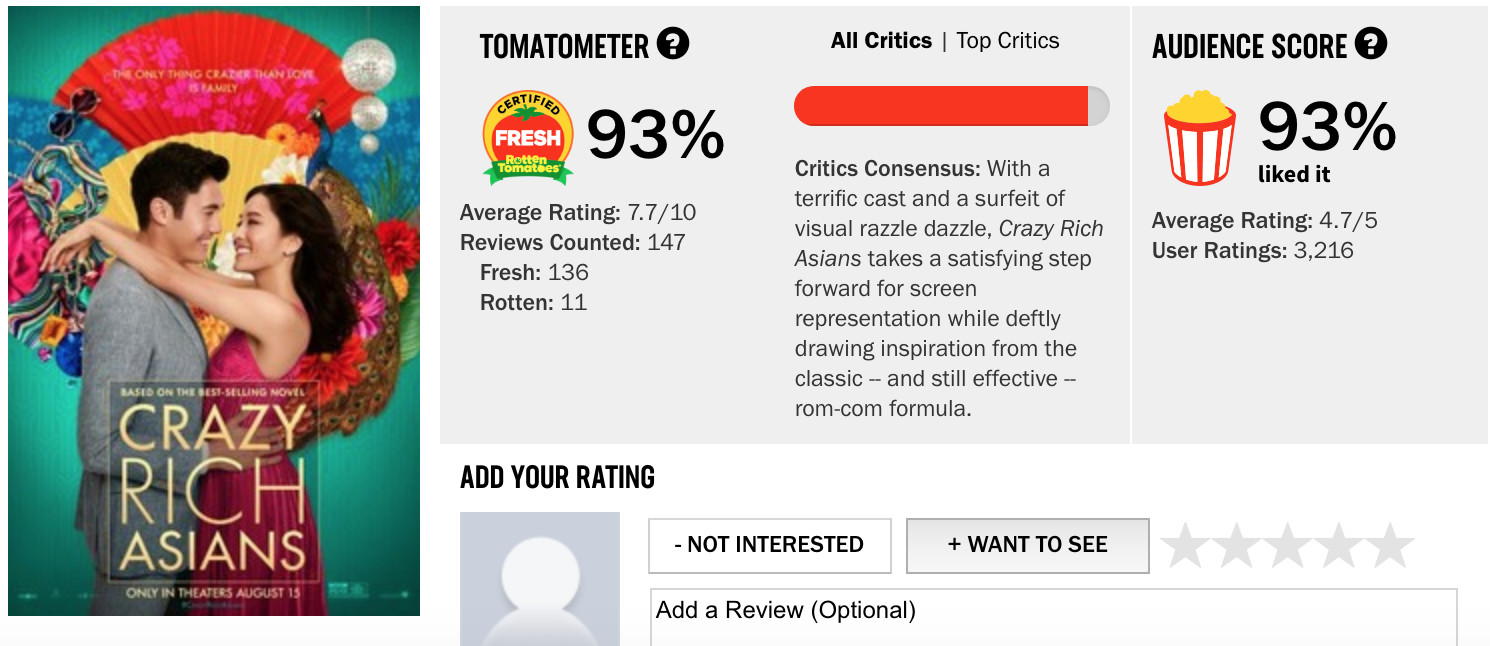Click the 93% audience score value
Image resolution: width=1490 pixels, height=646 pixels.
(x=1326, y=127)
